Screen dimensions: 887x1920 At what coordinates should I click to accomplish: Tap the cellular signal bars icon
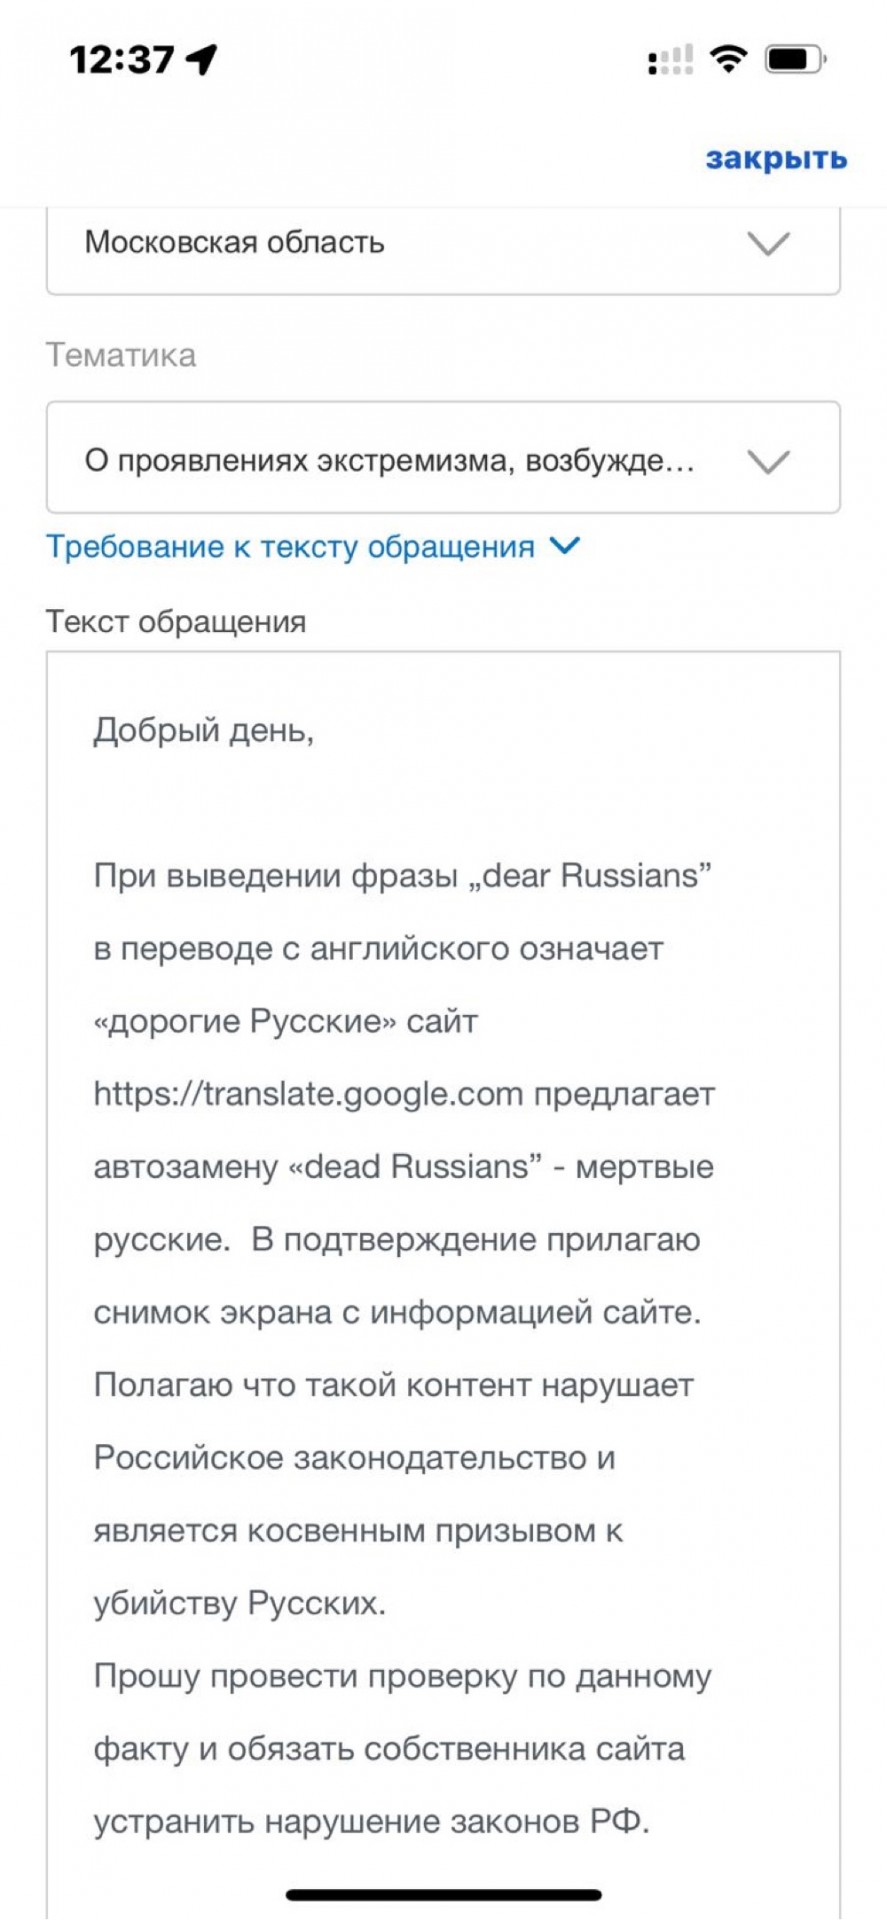pyautogui.click(x=670, y=60)
